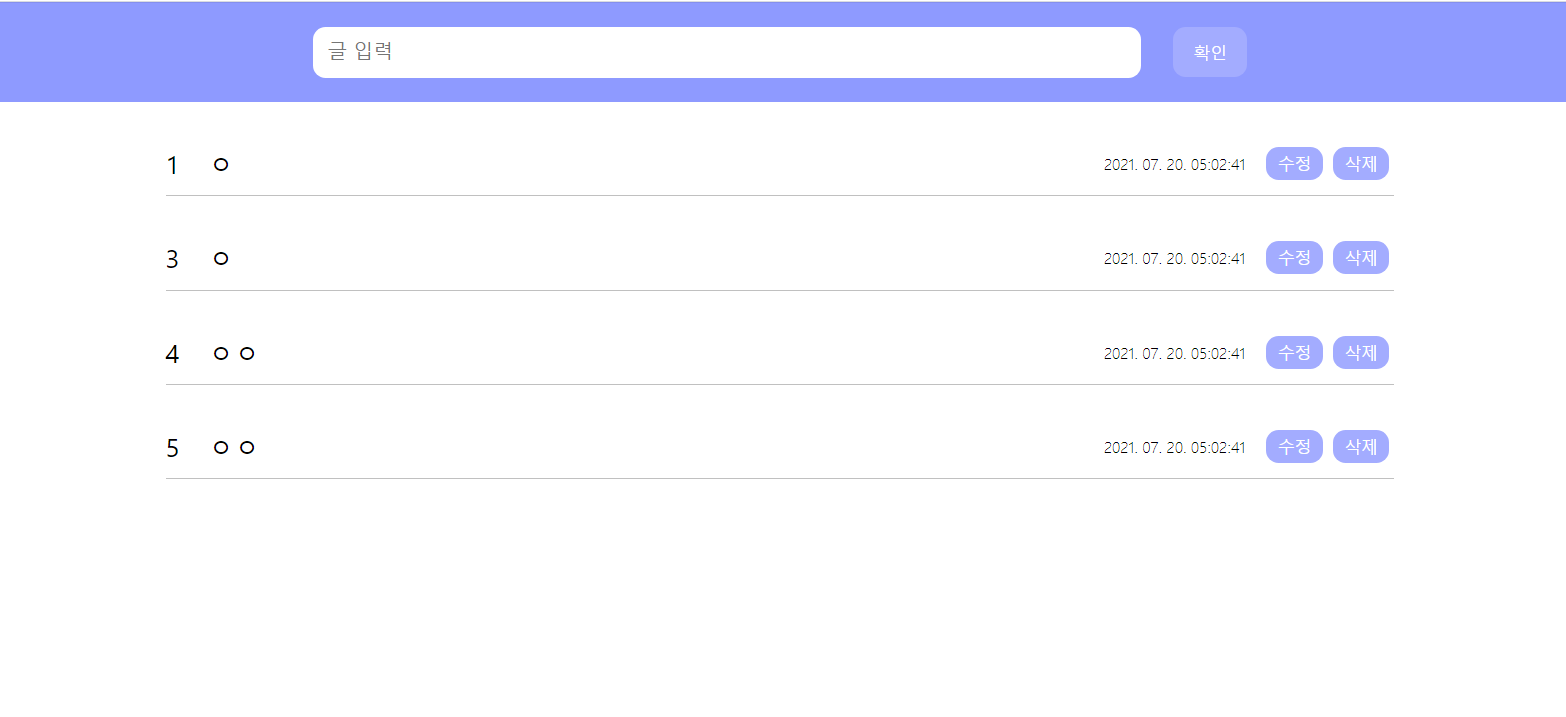The image size is (1566, 717).
Task: Click the timestamp of post 1
Action: pyautogui.click(x=1175, y=163)
